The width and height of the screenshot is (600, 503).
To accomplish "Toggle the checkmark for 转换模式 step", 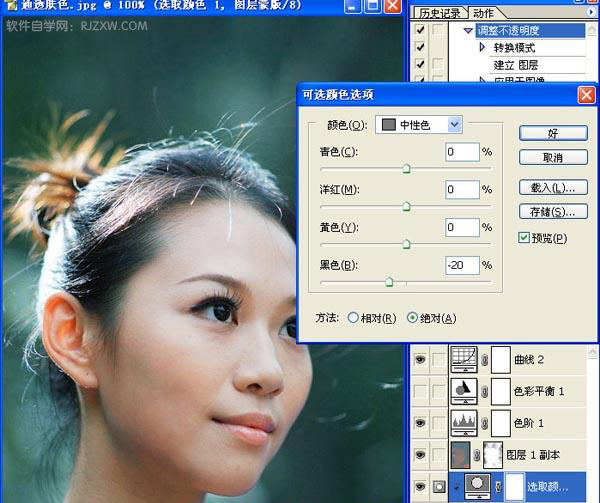I will [x=420, y=47].
